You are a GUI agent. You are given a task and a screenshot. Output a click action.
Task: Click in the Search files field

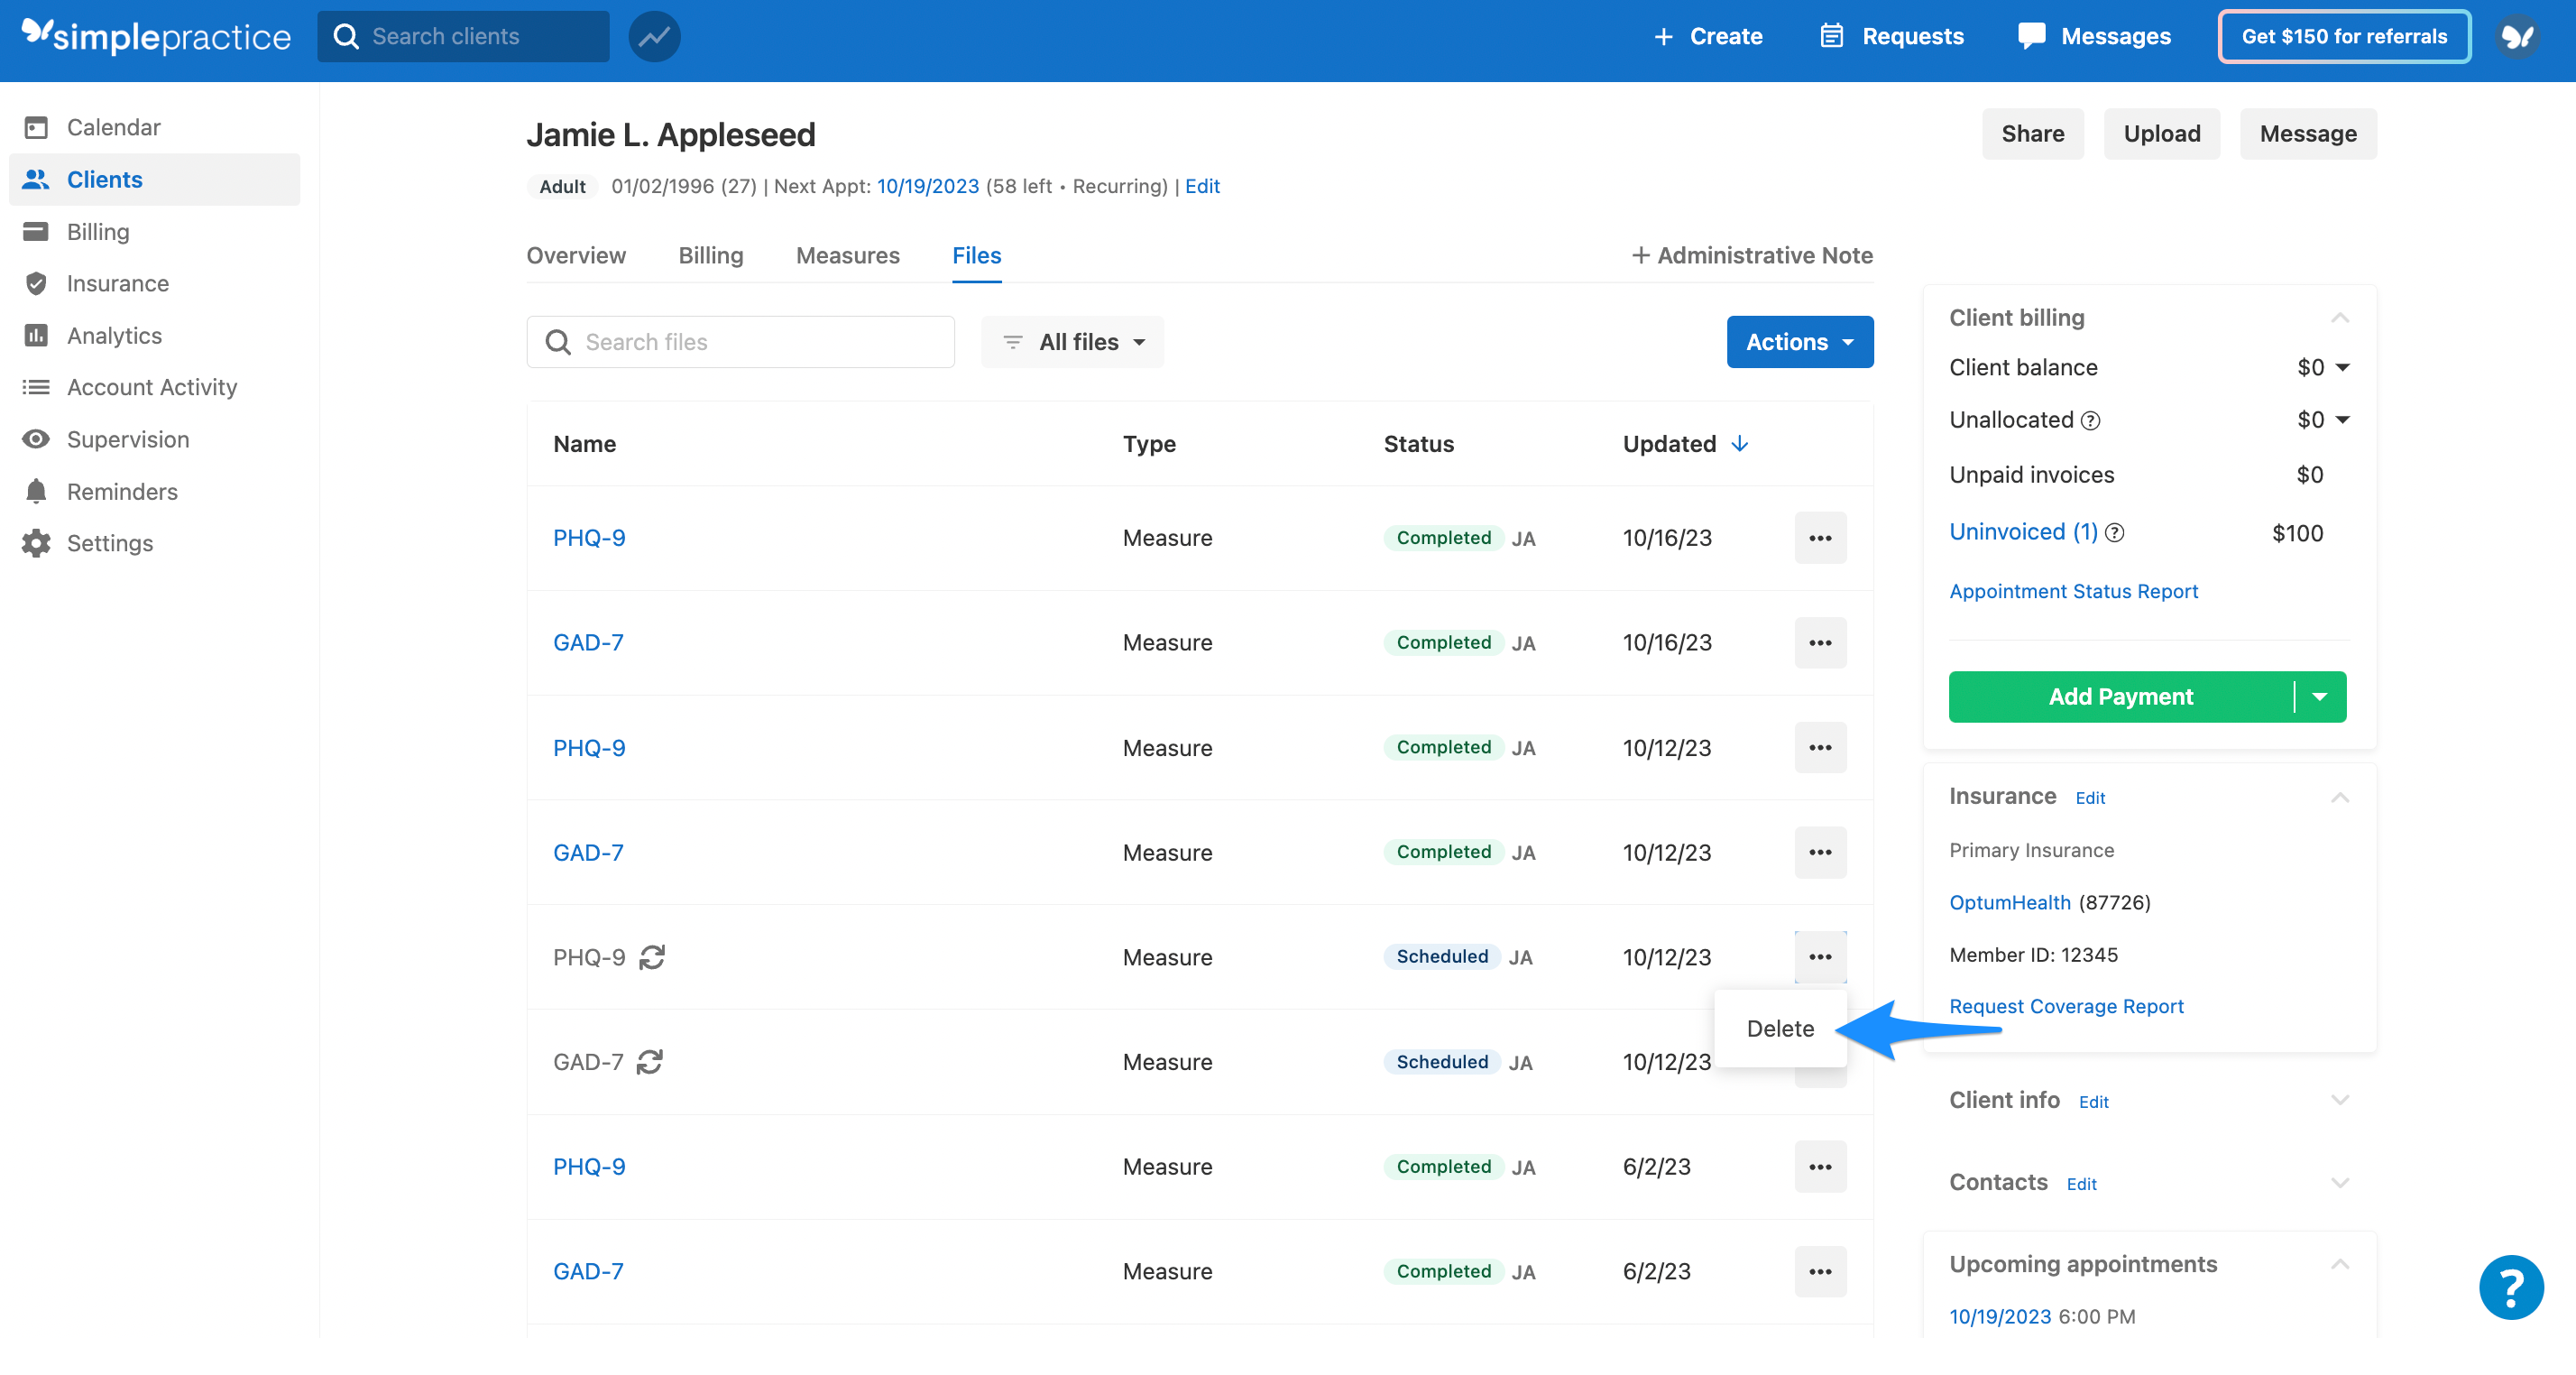[x=740, y=342]
